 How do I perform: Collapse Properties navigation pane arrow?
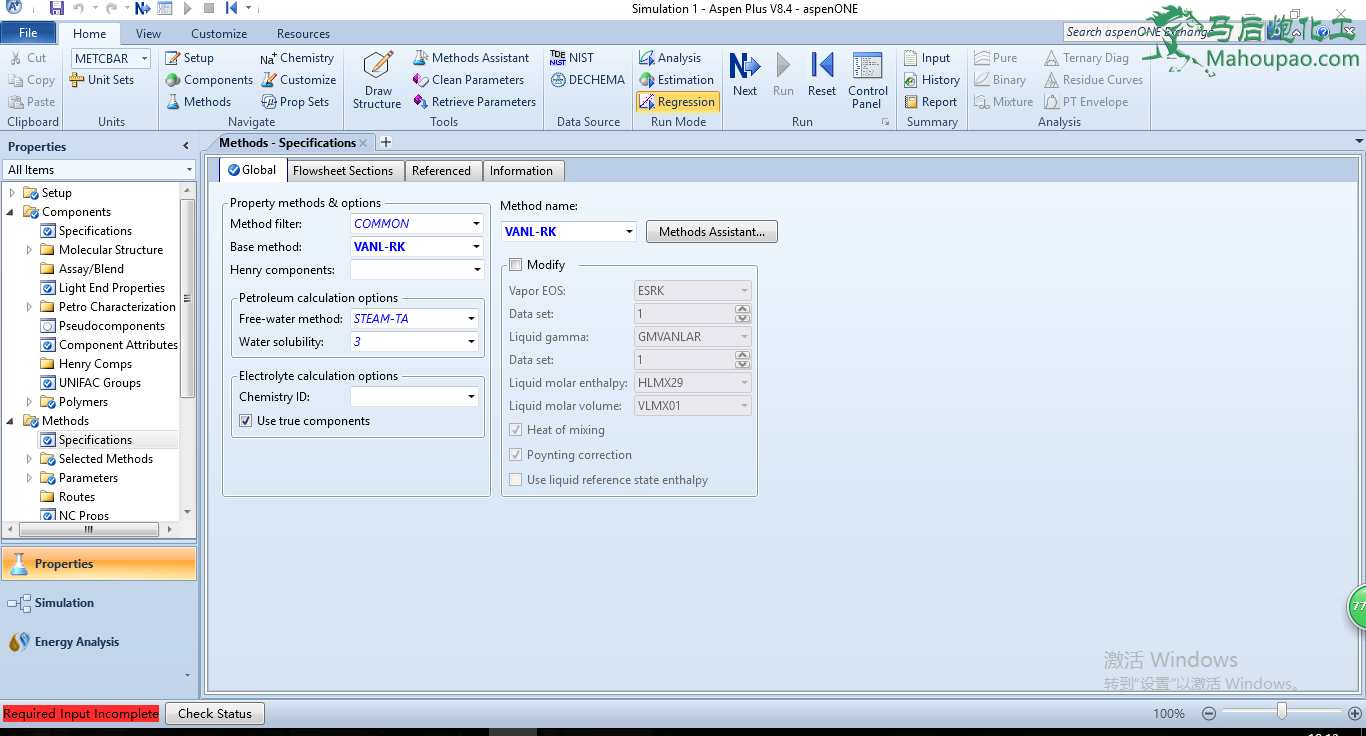[x=186, y=146]
